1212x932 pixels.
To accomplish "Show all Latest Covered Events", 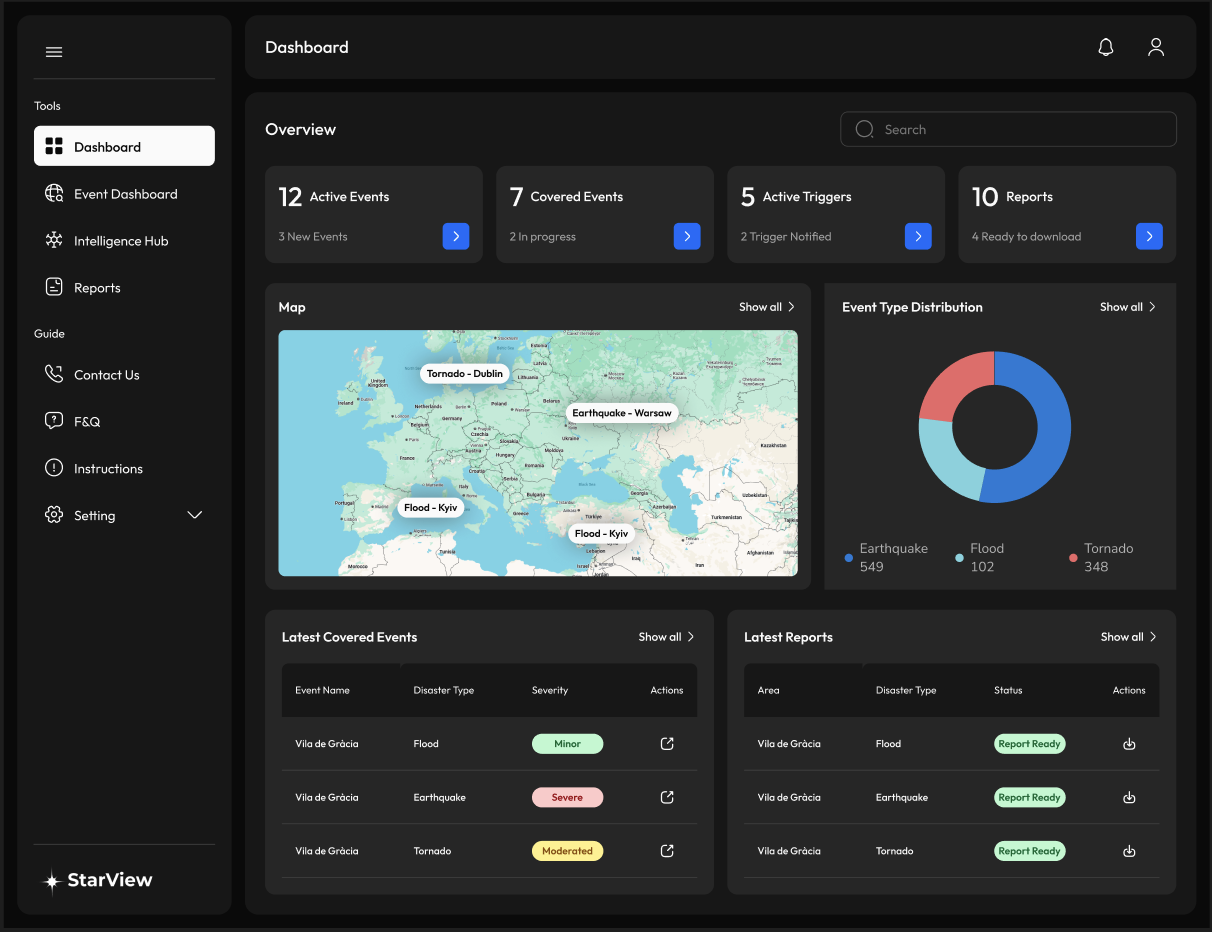I will 666,637.
